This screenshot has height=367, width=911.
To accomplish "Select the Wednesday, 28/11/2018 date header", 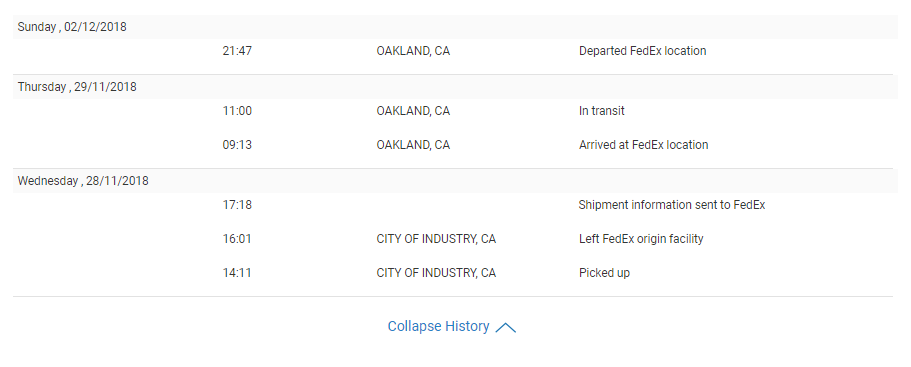I will coord(83,181).
